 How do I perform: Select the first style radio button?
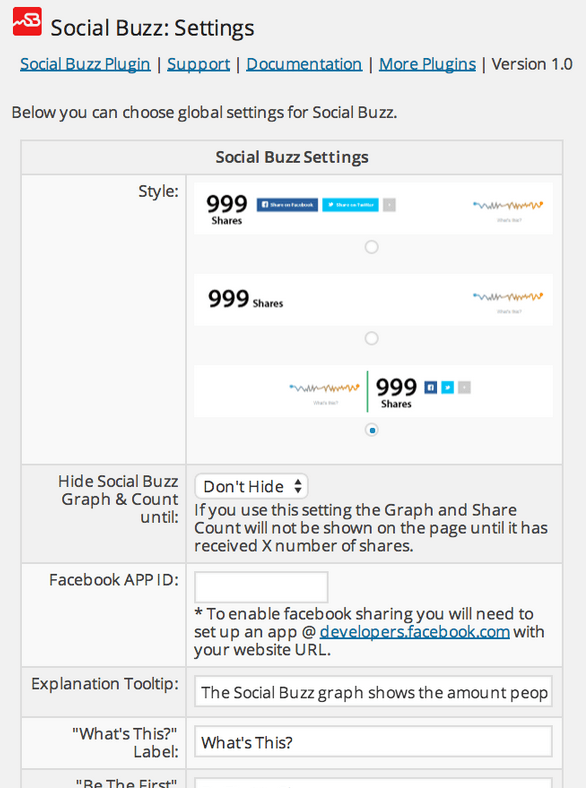tap(371, 247)
